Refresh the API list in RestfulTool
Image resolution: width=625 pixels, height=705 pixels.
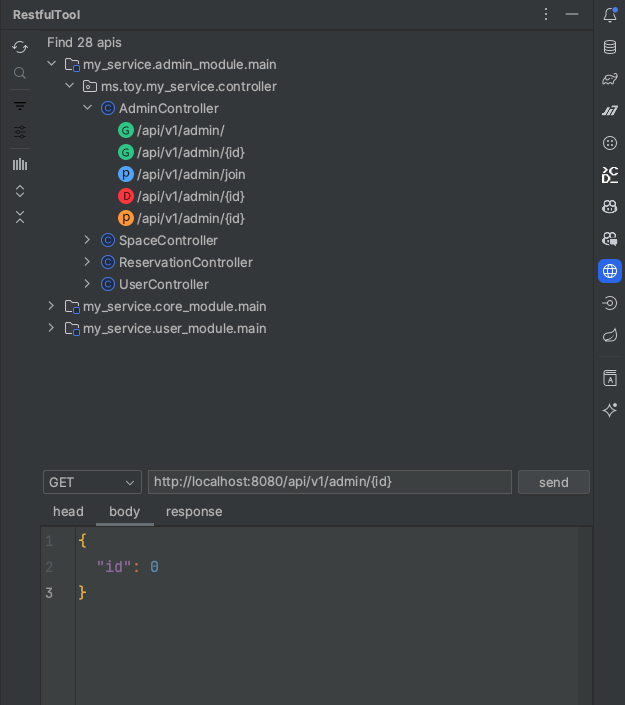(x=20, y=47)
